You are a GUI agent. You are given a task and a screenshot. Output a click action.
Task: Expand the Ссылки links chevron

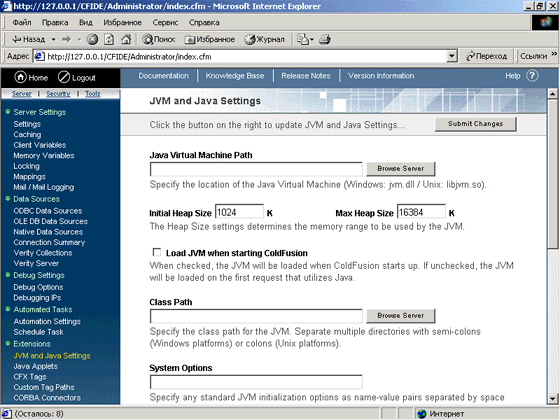click(554, 54)
